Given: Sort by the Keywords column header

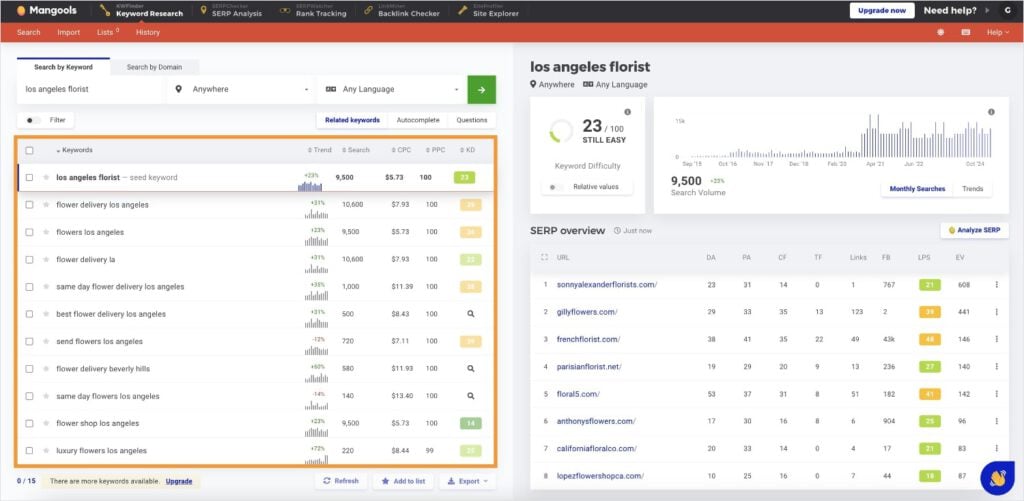Looking at the screenshot, I should [74, 150].
